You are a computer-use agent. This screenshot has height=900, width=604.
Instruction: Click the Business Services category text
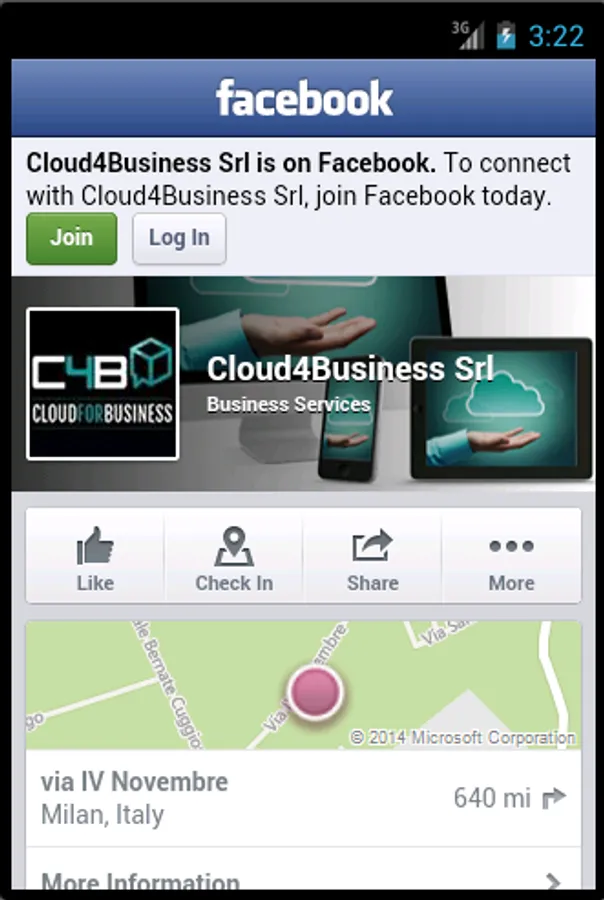click(289, 404)
